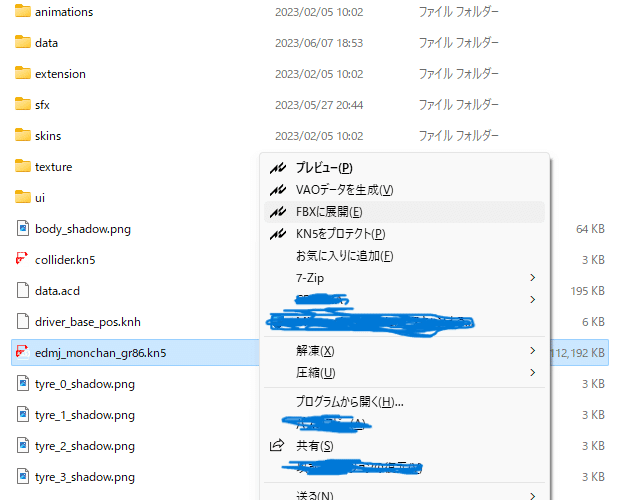Click the icon next to KN5をプロテクト(P)
This screenshot has width=644, height=500.
(278, 234)
